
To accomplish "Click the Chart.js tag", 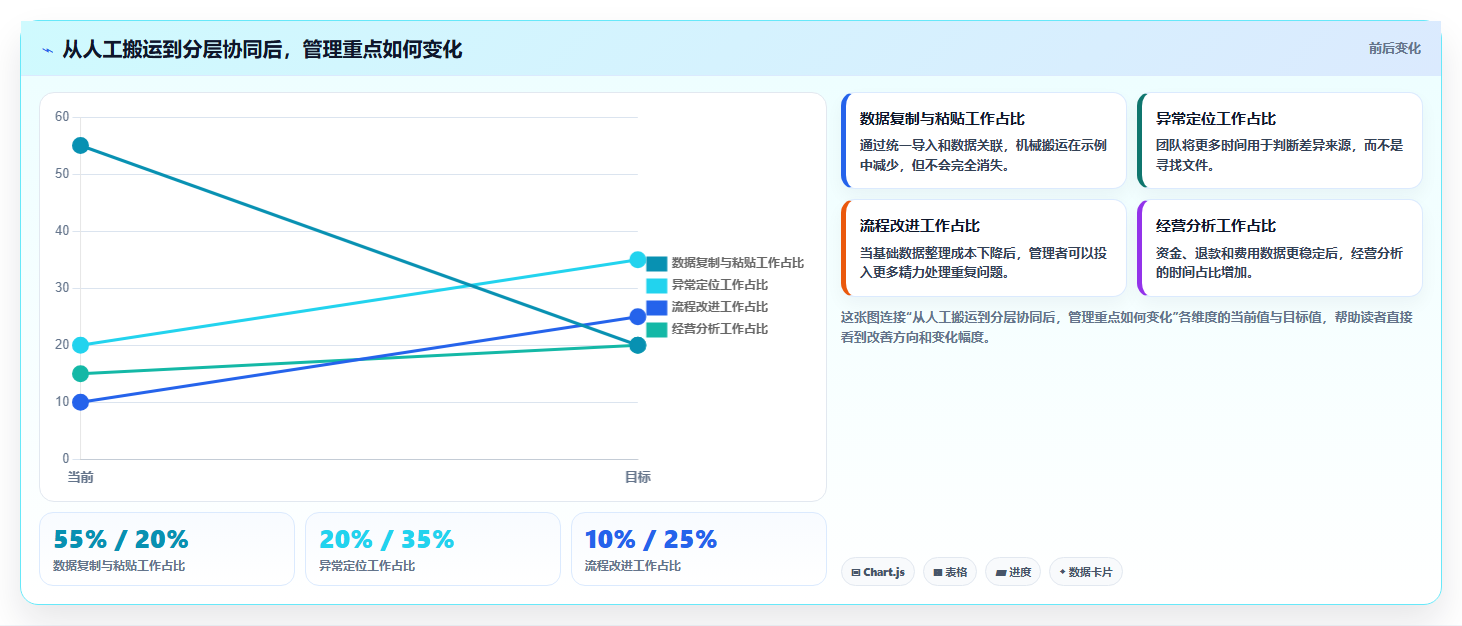I will pyautogui.click(x=878, y=572).
